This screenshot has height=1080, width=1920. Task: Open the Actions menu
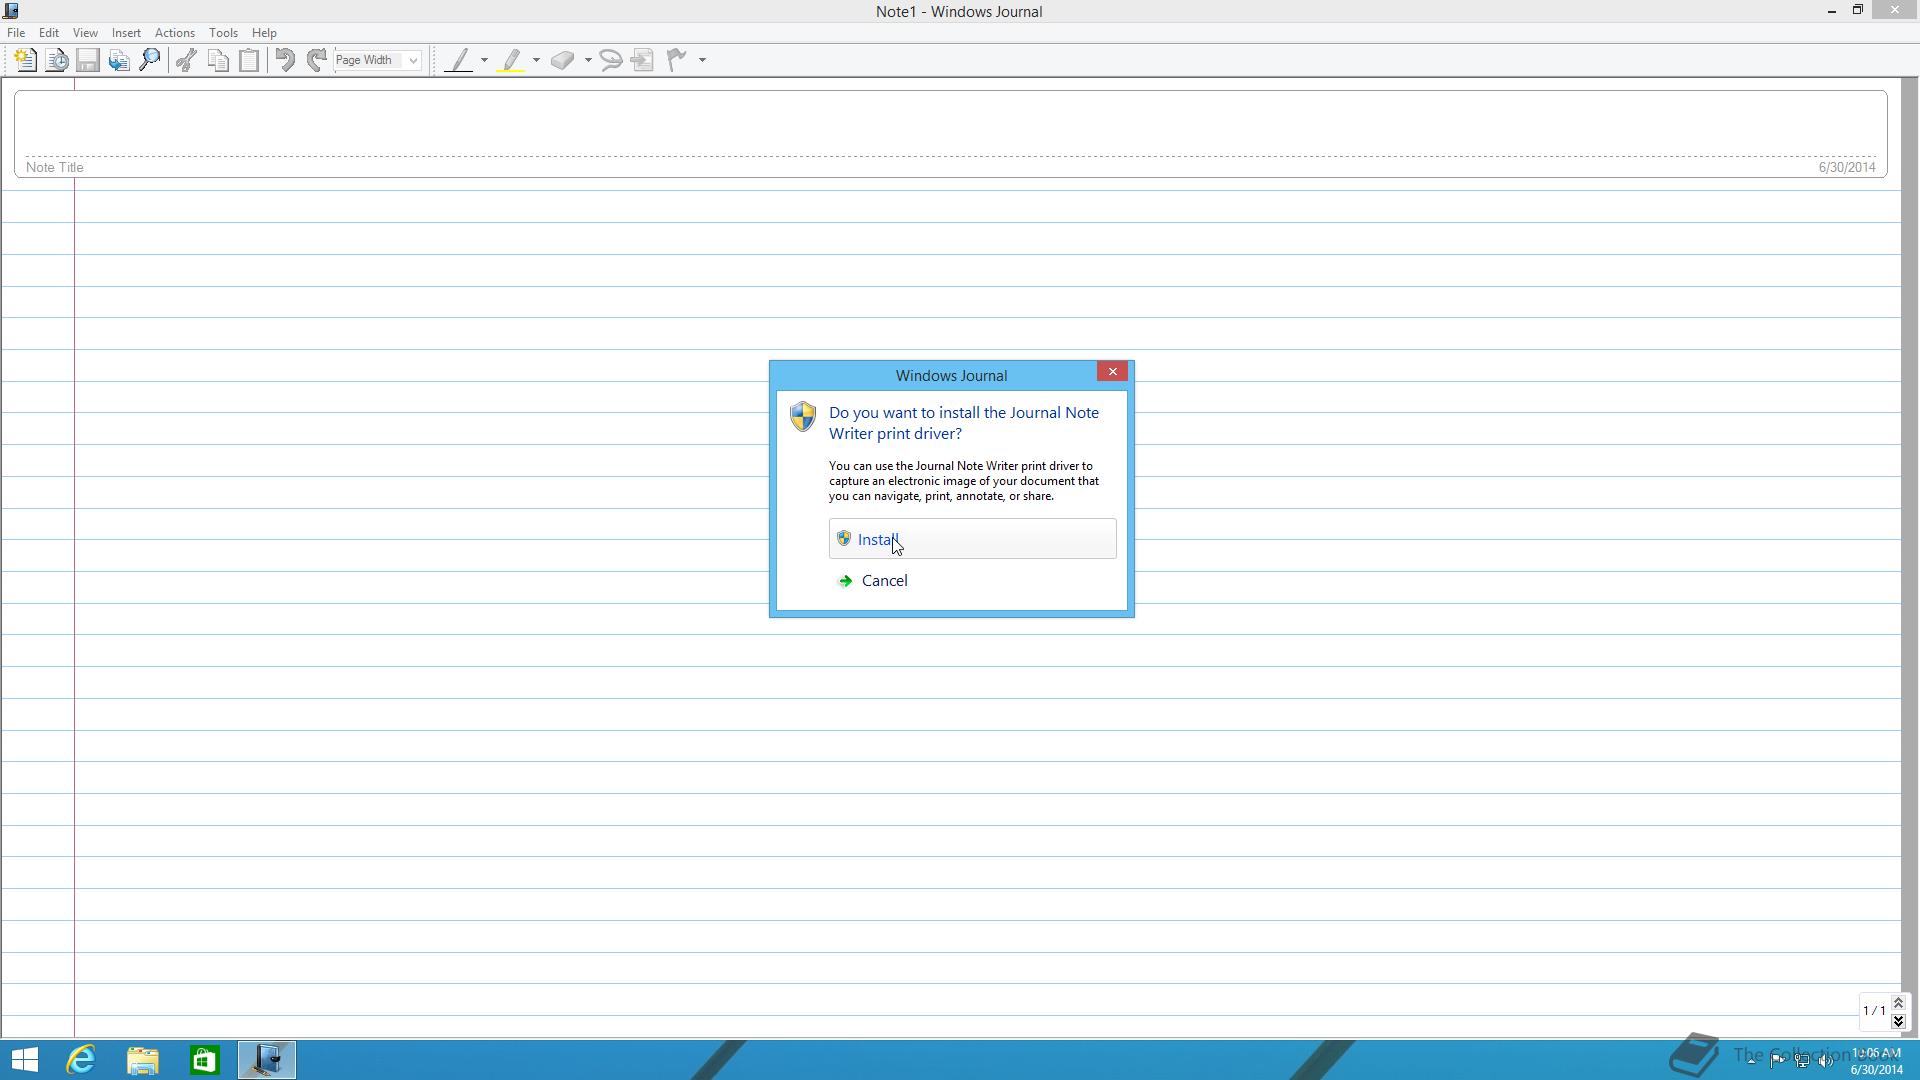[174, 33]
